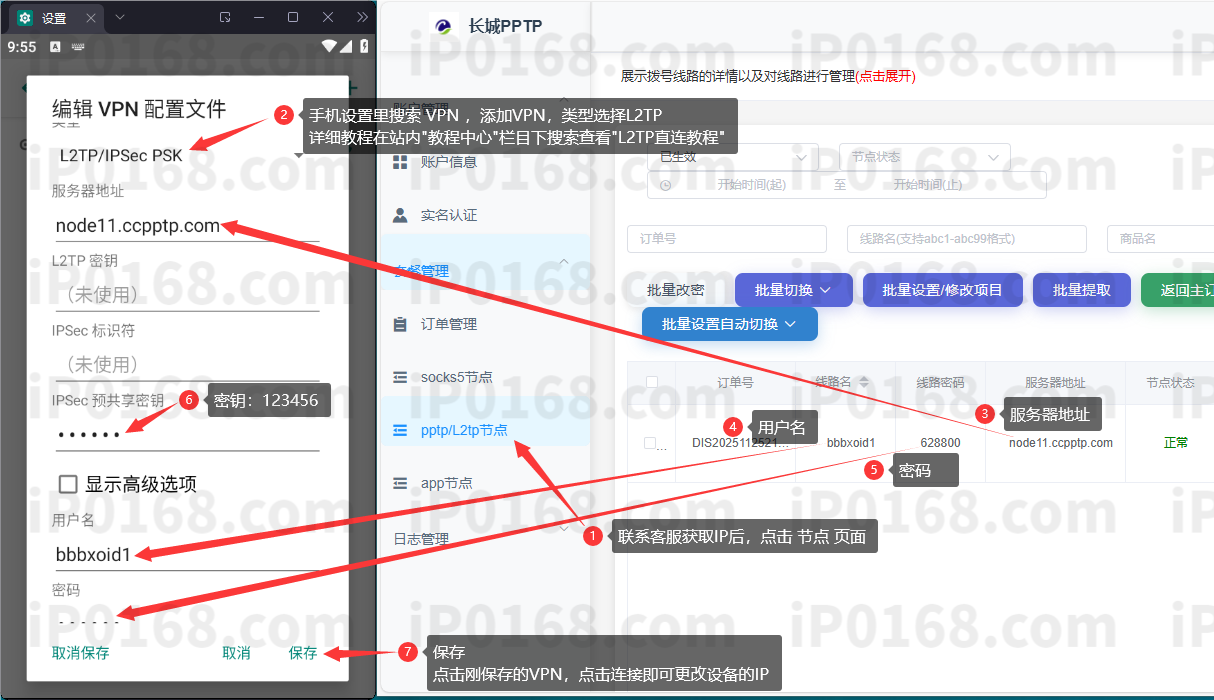Click the 商品名 search input

click(x=1160, y=239)
